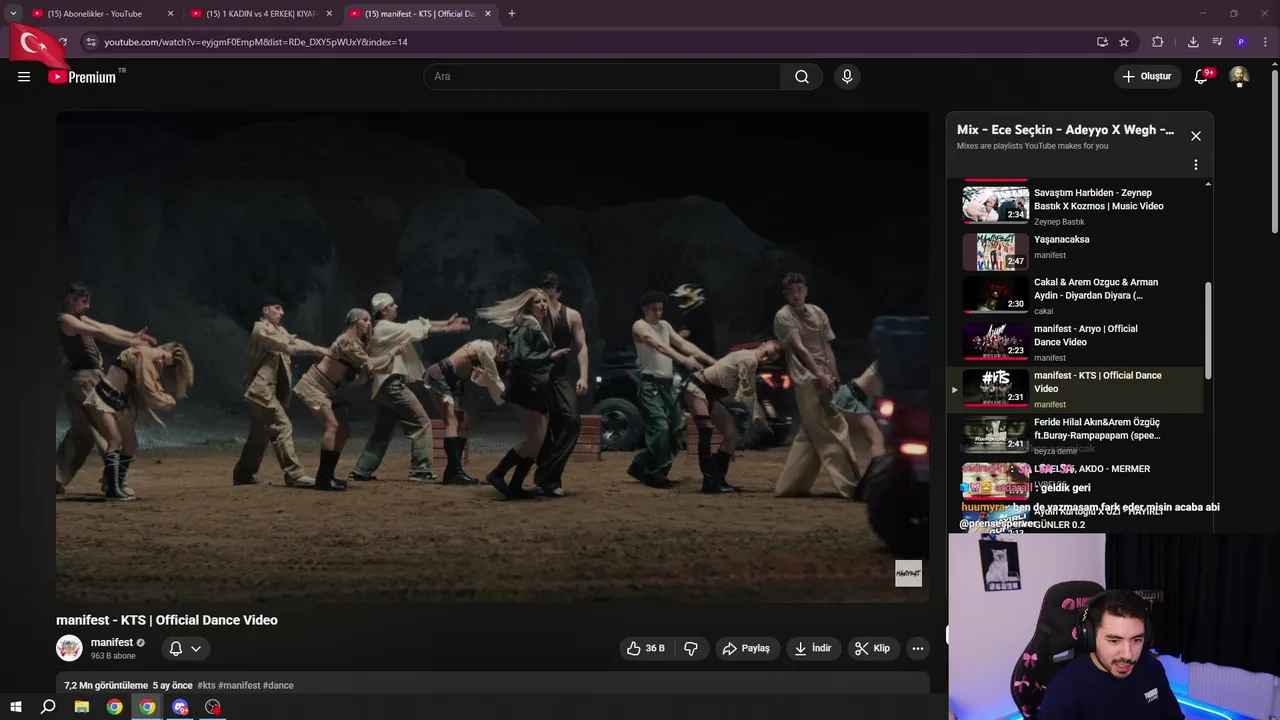Screen dimensions: 1280x720
Task: Click the manifest watermark on video
Action: pyautogui.click(x=908, y=573)
